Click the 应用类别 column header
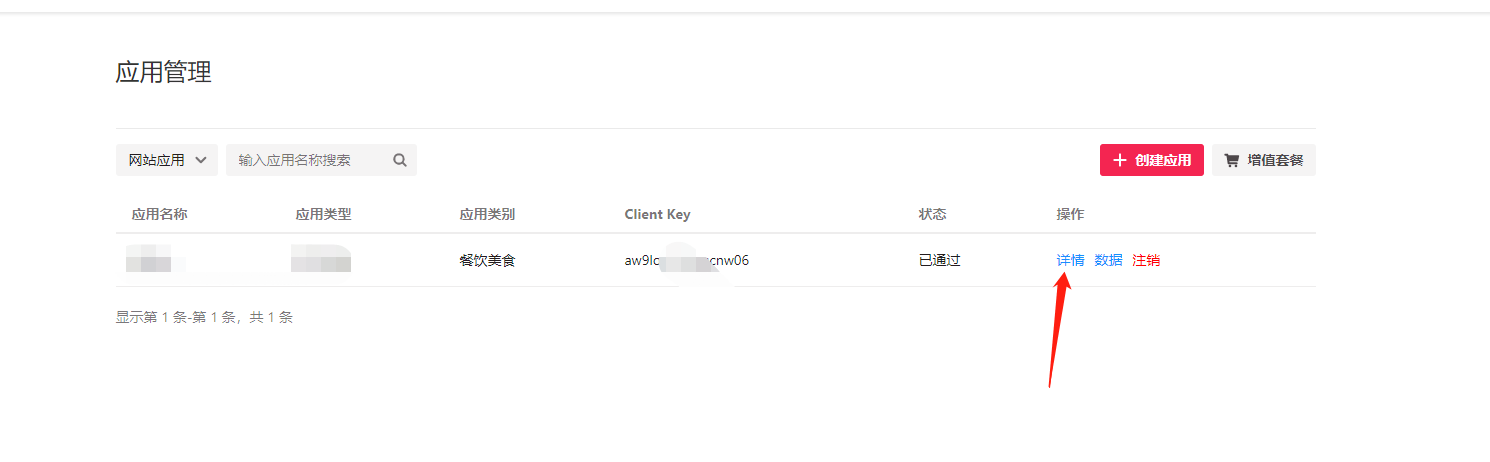The image size is (1490, 462). pyautogui.click(x=487, y=214)
